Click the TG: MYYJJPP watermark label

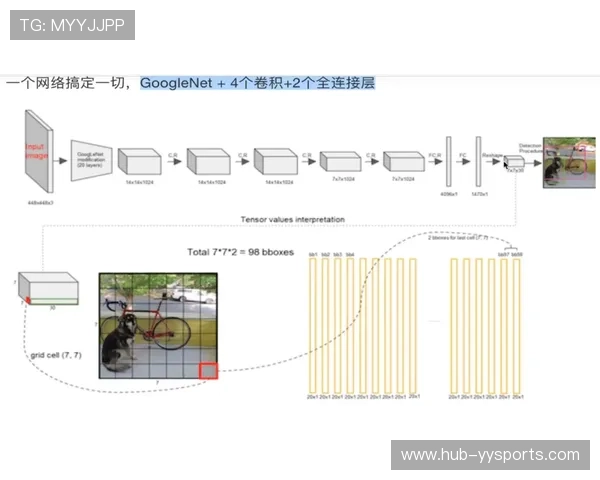(71, 24)
